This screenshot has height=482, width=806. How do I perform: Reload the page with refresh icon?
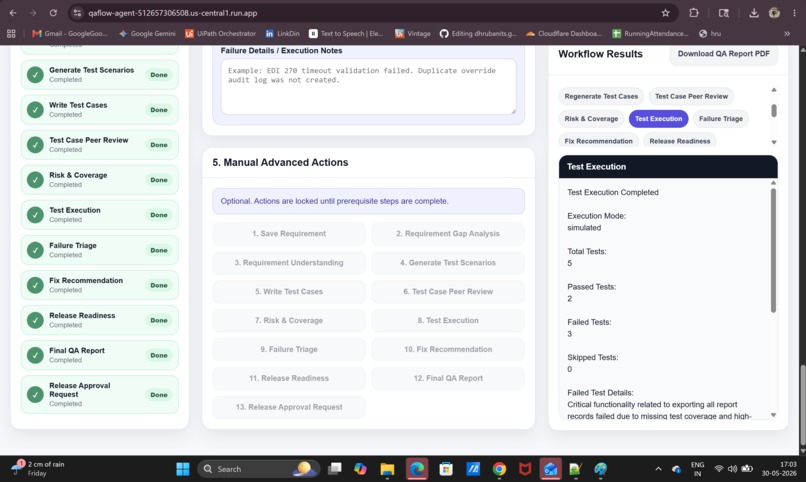53,13
